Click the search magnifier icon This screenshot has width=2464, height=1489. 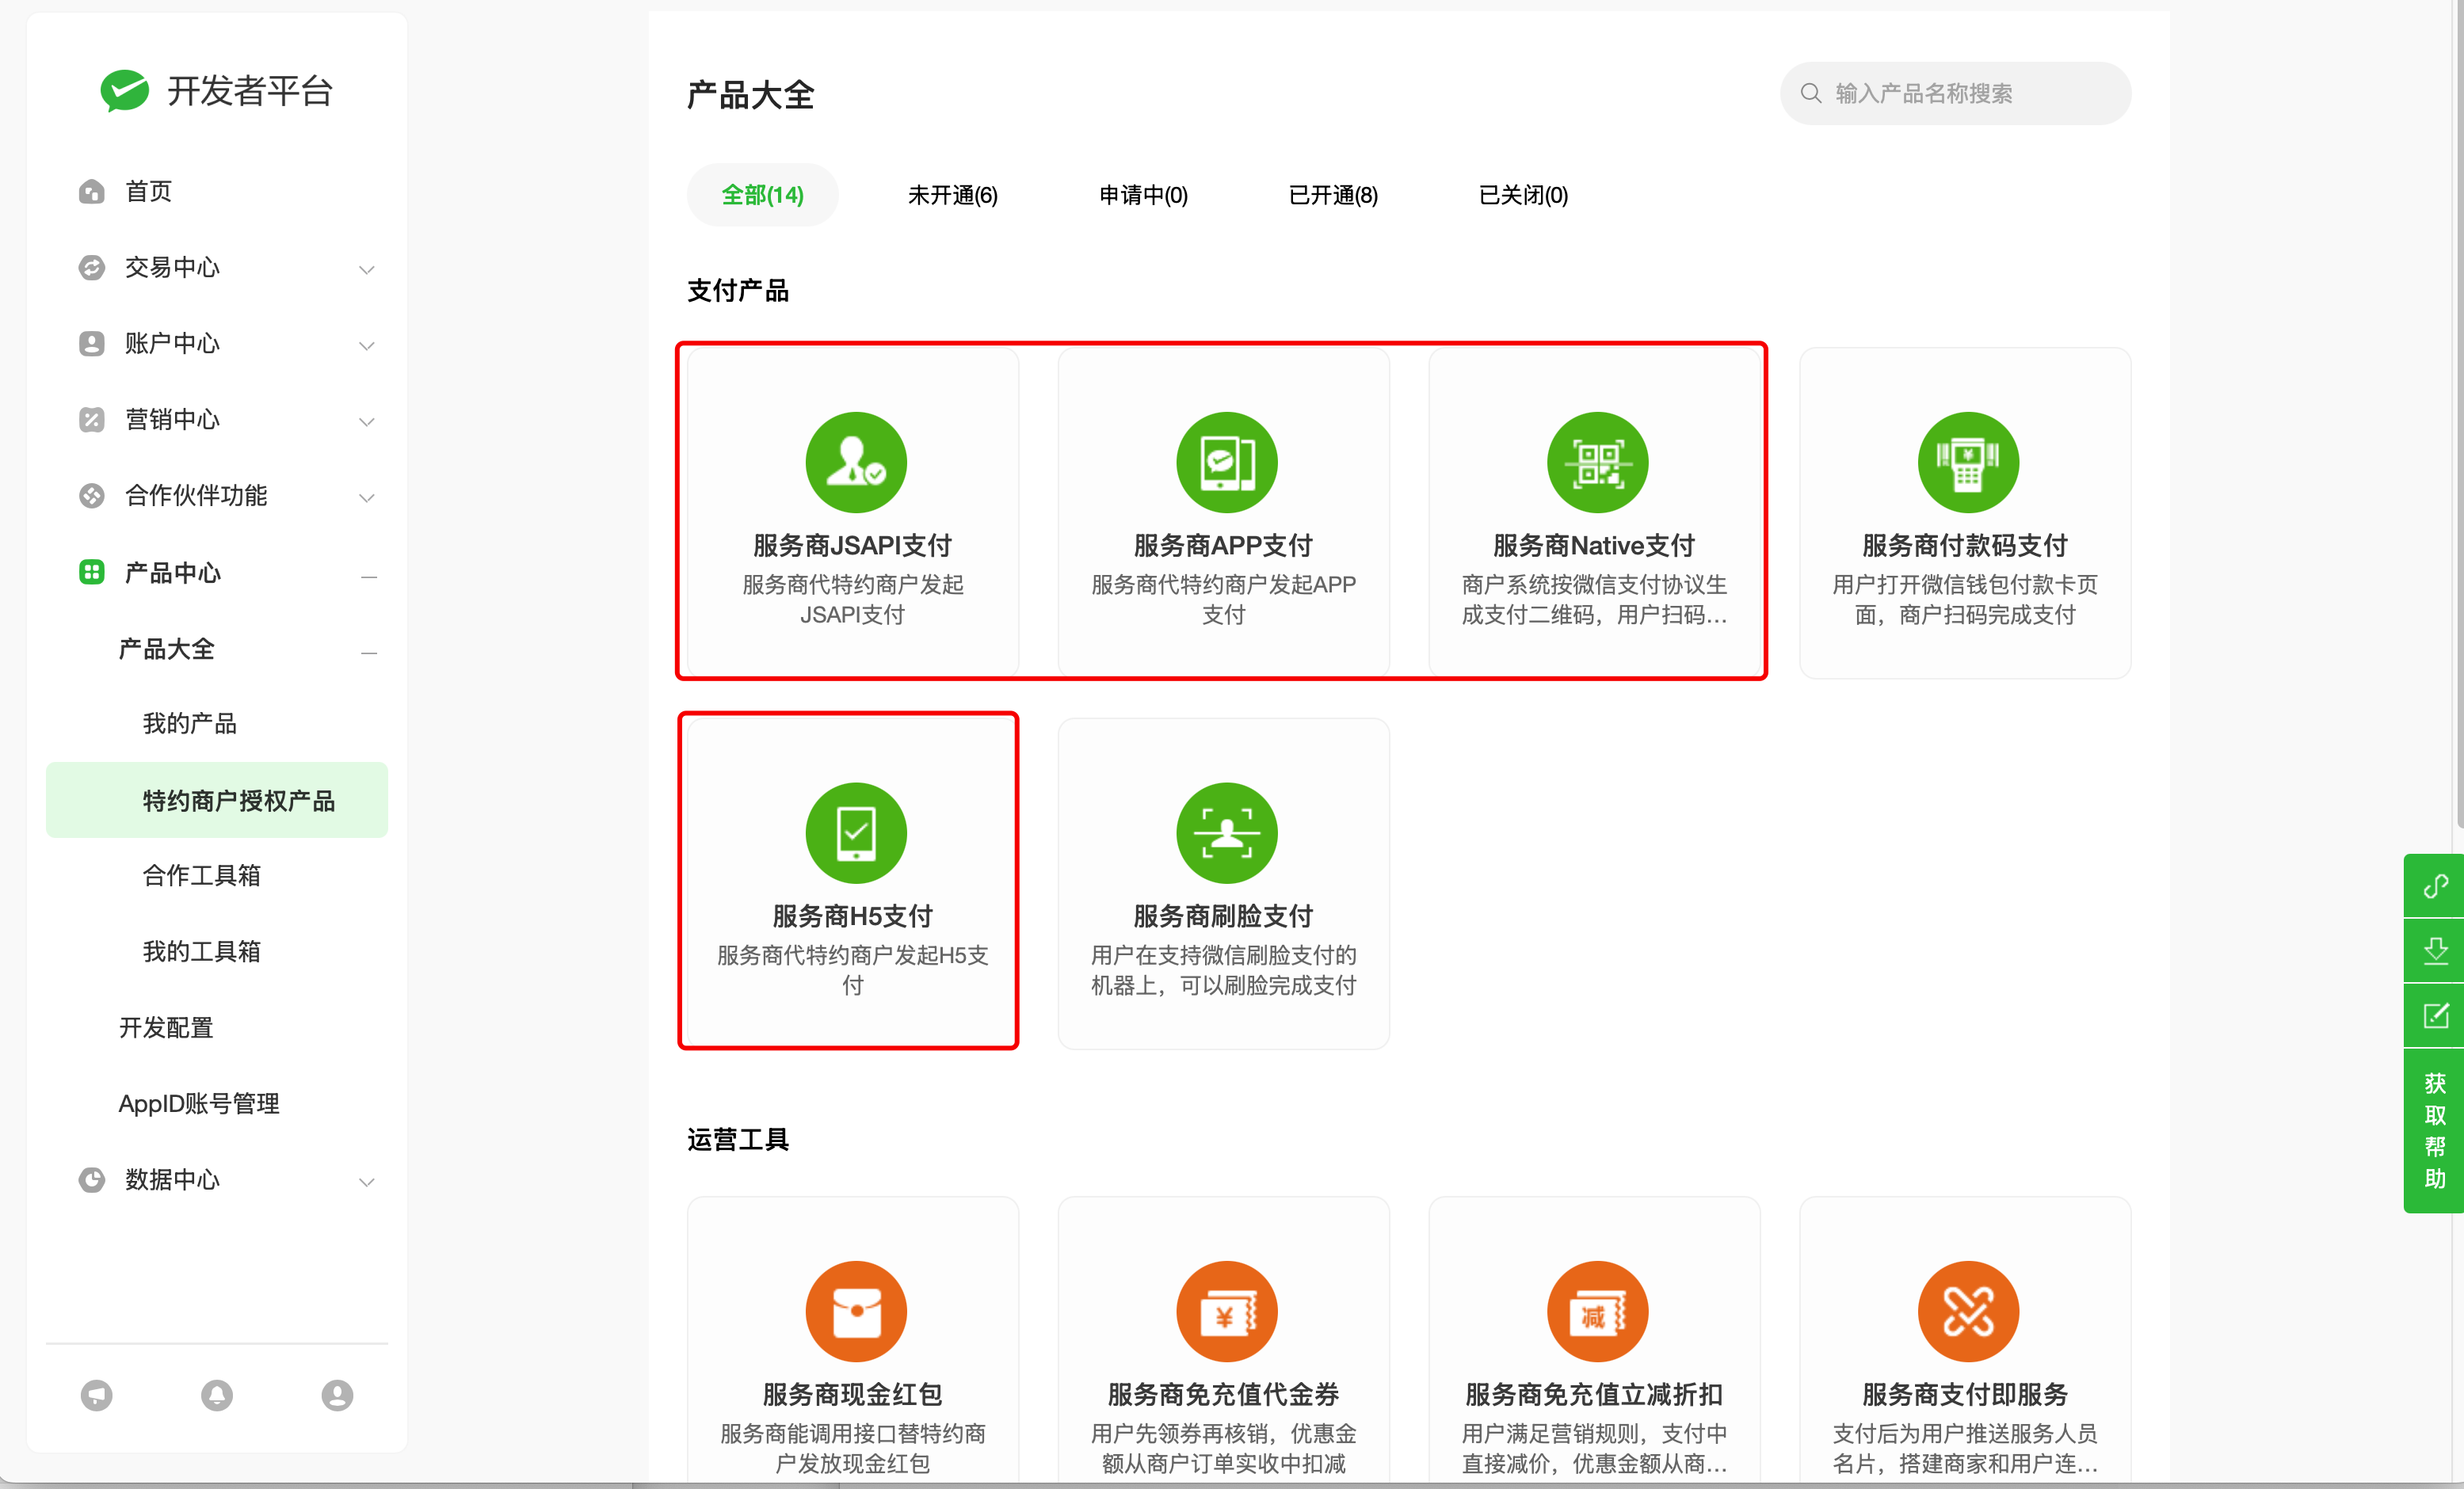[1811, 93]
